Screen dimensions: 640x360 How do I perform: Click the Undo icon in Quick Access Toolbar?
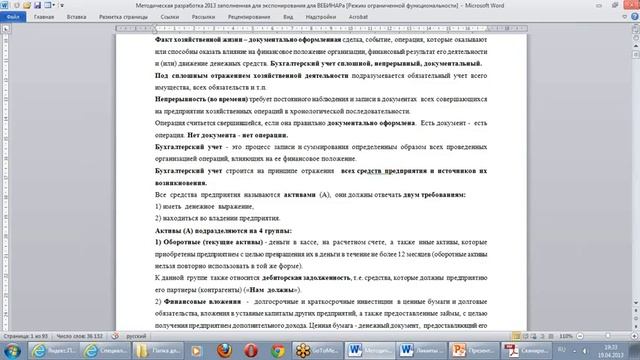tap(17, 5)
